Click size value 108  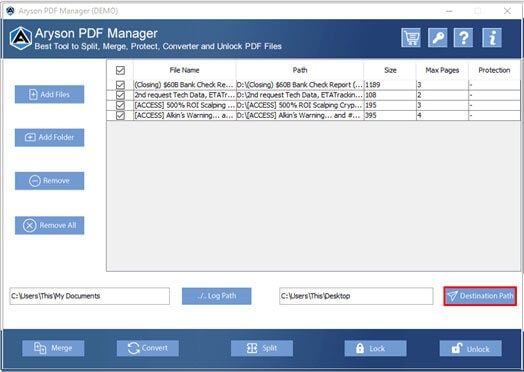371,95
